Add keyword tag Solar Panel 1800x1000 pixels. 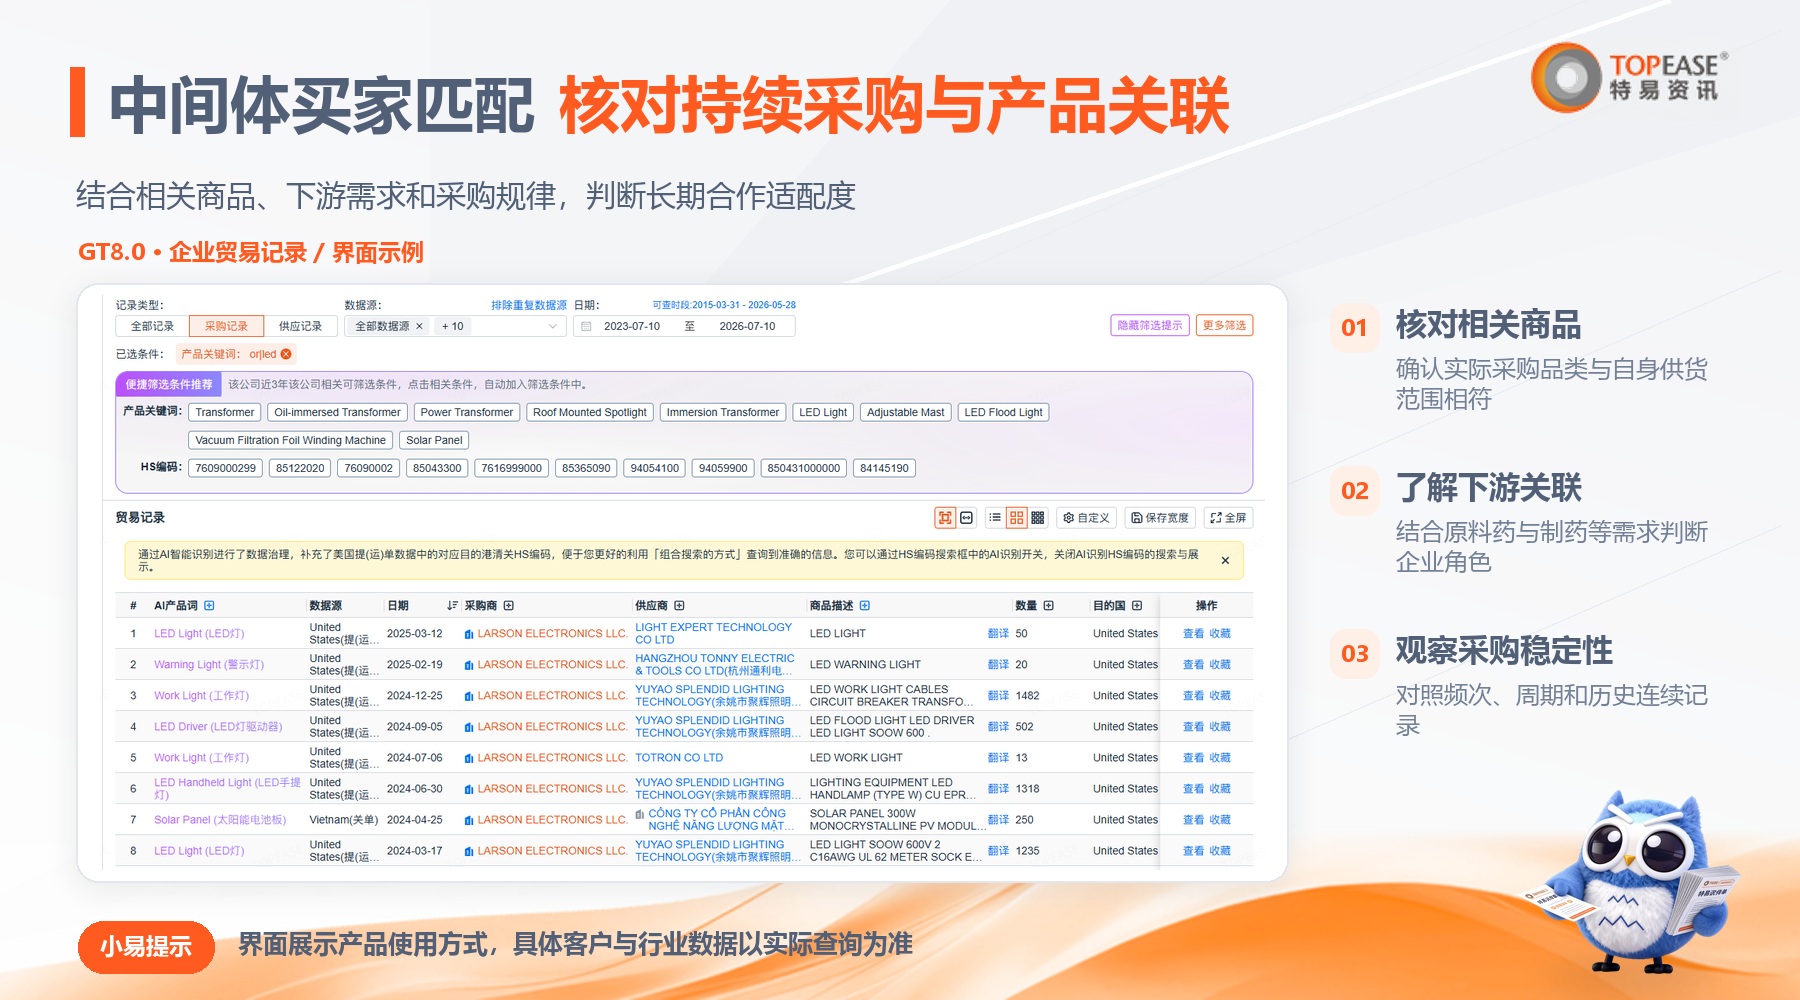434,440
